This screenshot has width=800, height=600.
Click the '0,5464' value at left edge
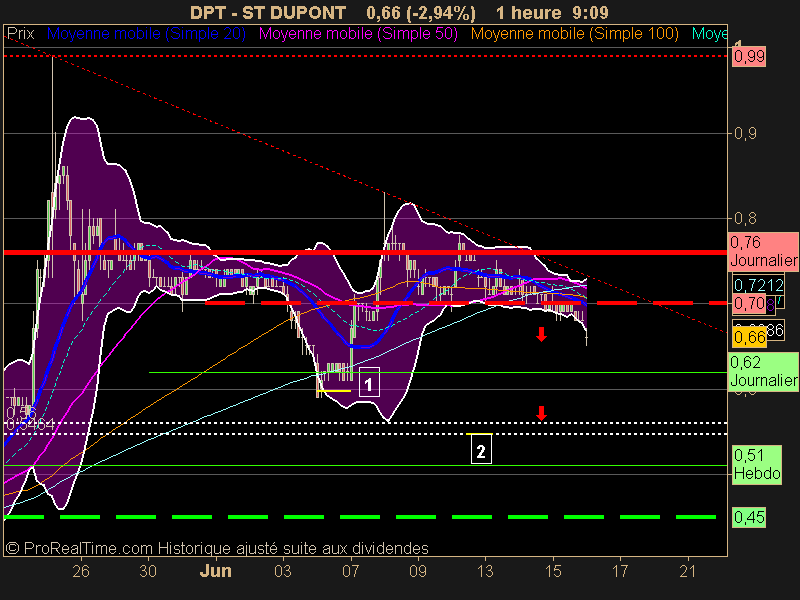pos(30,424)
